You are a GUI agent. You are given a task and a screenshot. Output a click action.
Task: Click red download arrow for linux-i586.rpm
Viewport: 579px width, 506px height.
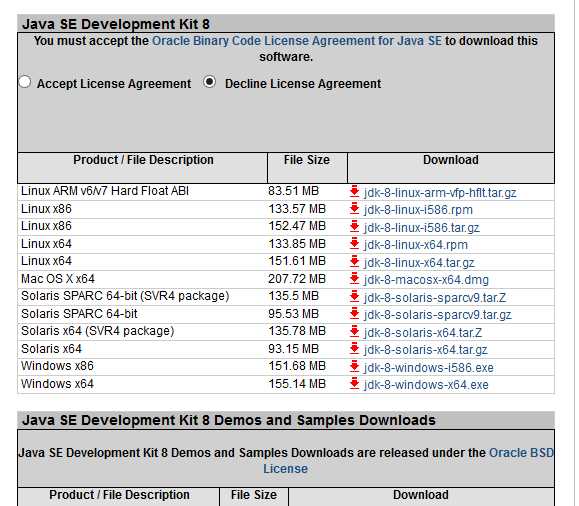coord(354,209)
